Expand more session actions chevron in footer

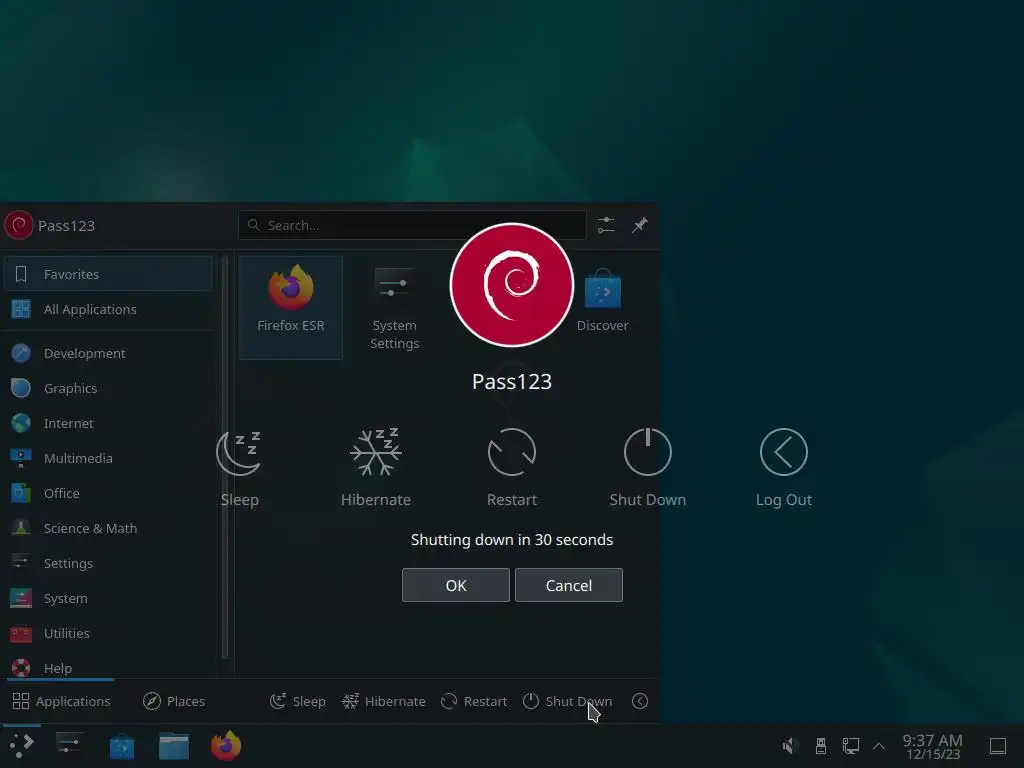[x=640, y=701]
